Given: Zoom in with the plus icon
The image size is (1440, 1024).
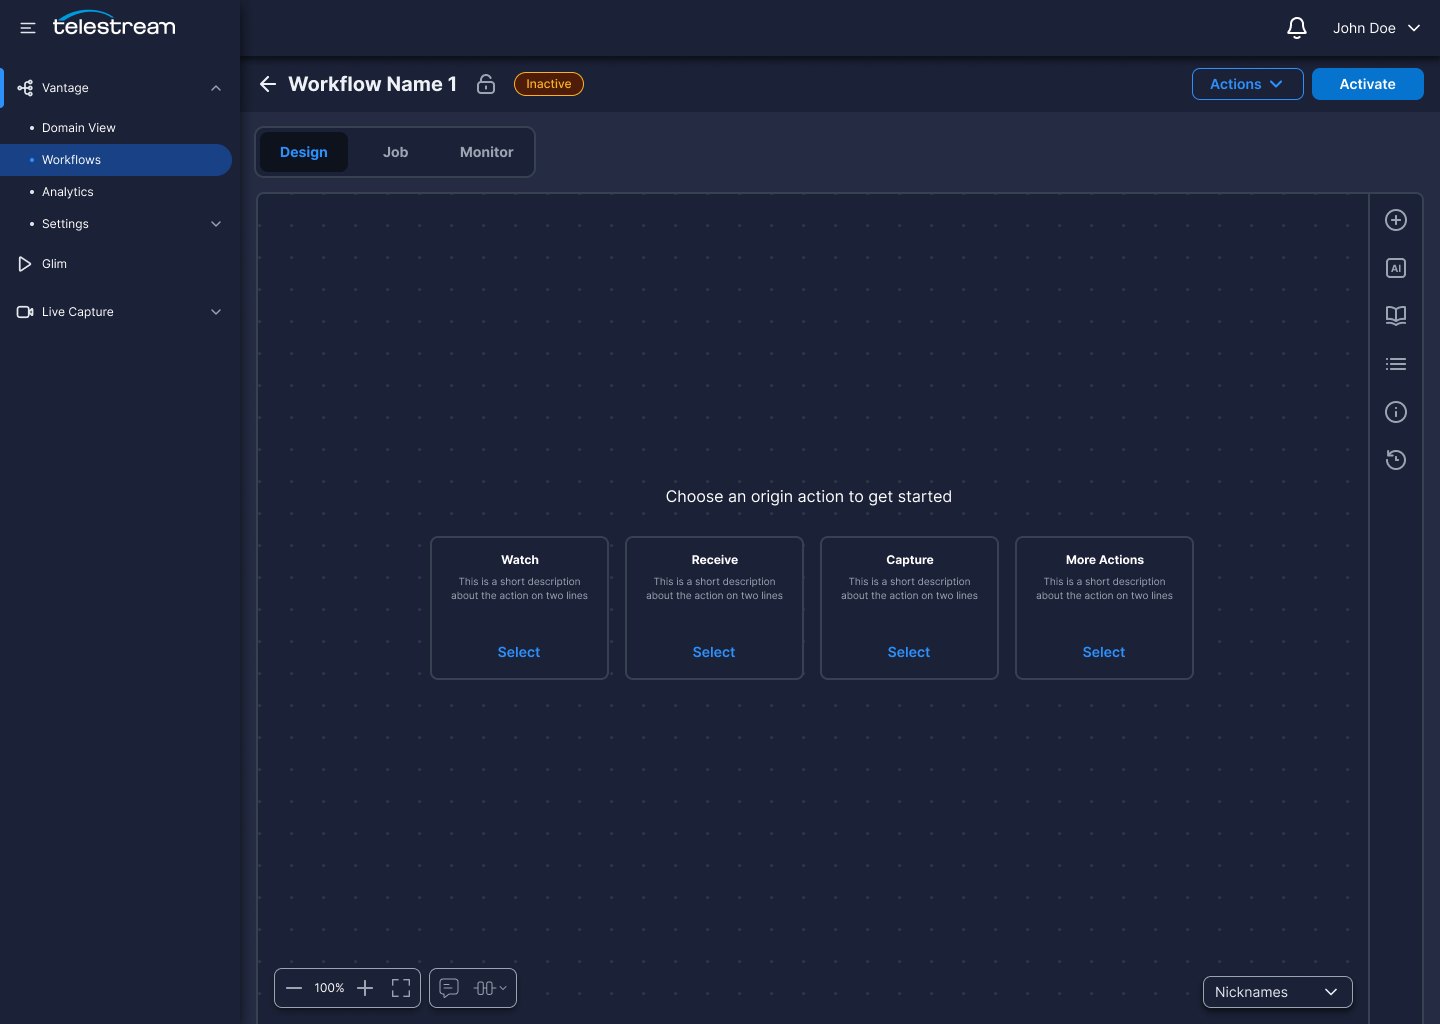Looking at the screenshot, I should (365, 988).
